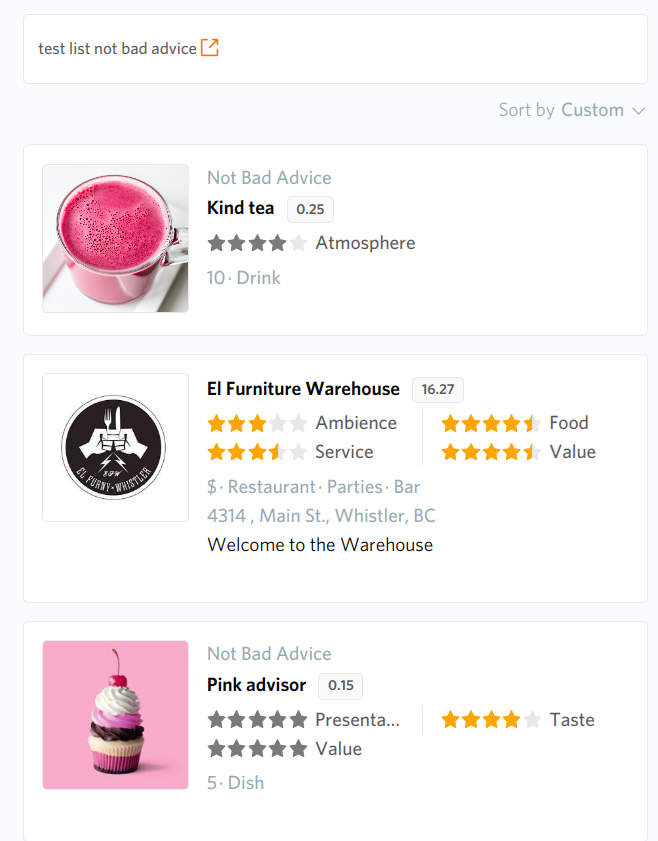The height and width of the screenshot is (841, 658).
Task: Click the Food star rating icons
Action: (491, 423)
